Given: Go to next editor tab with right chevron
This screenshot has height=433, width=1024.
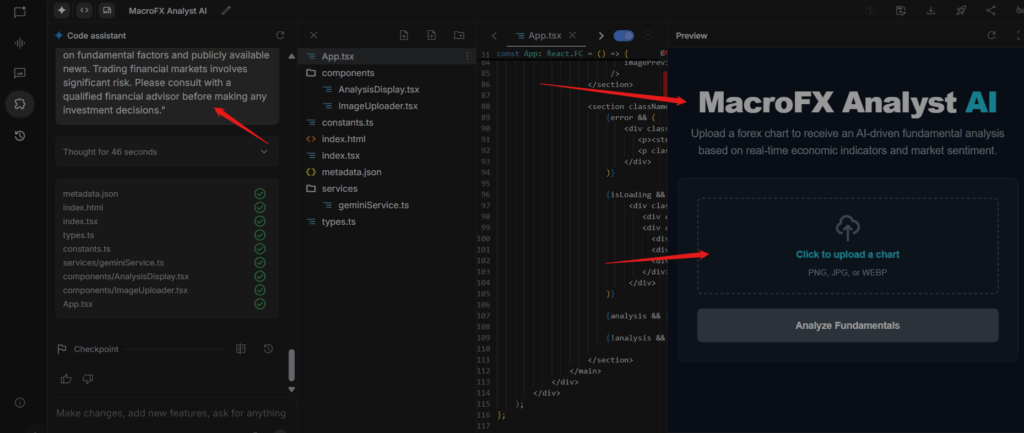Looking at the screenshot, I should point(601,35).
